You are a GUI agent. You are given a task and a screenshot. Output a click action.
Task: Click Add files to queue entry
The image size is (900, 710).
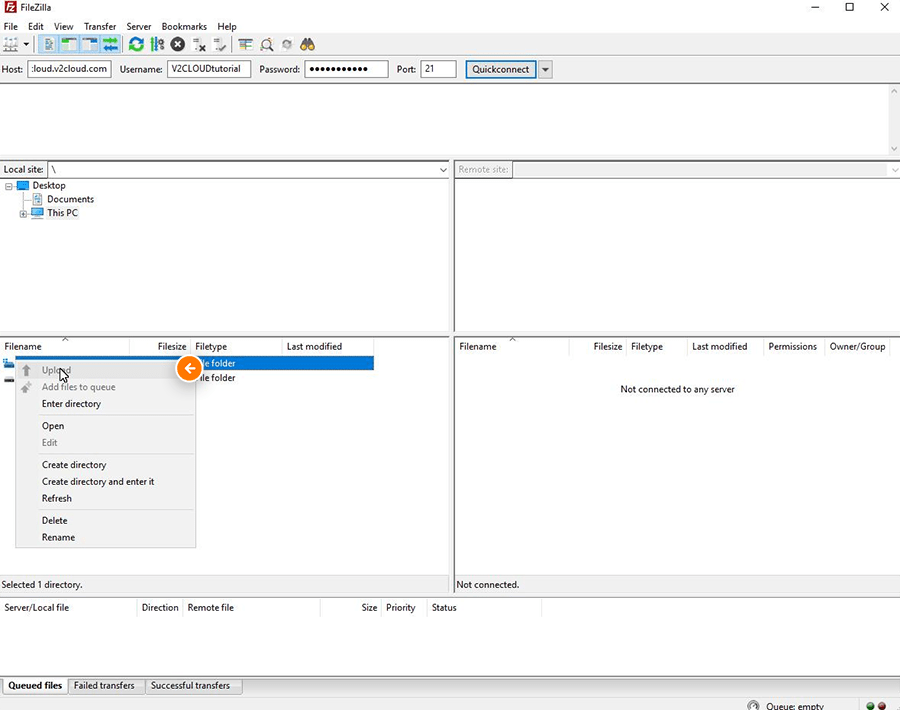click(106, 387)
